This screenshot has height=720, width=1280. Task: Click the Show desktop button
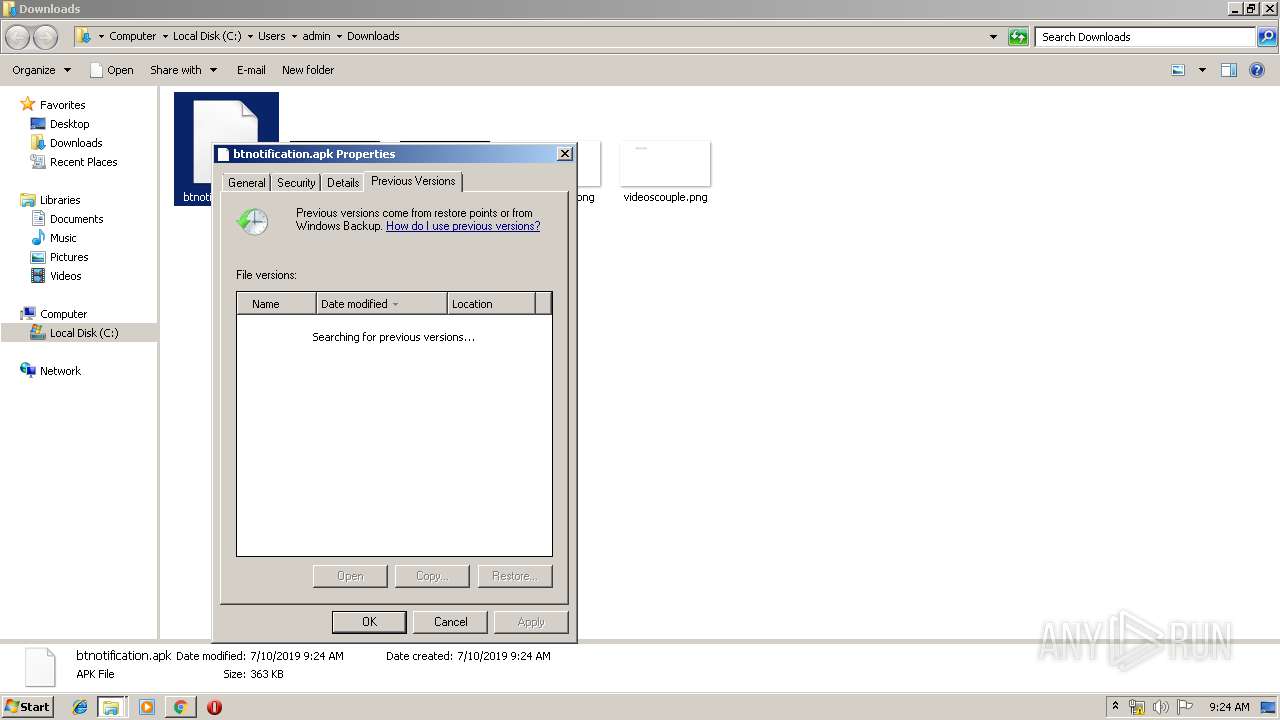[1269, 707]
